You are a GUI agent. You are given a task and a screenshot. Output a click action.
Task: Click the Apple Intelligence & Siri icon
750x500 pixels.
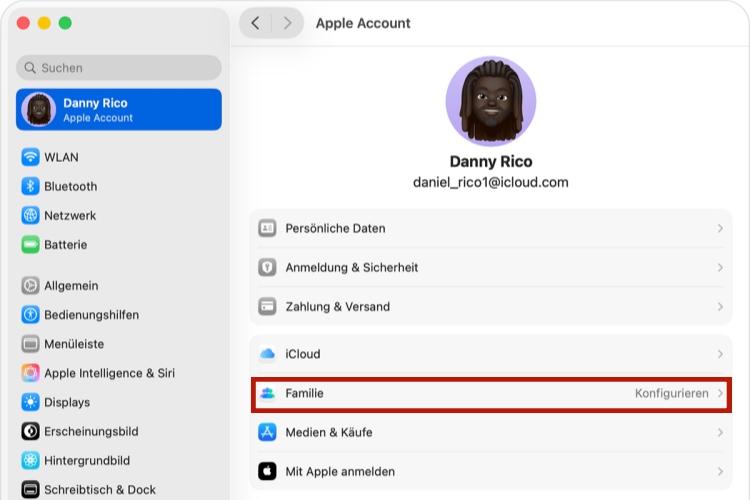(x=30, y=373)
